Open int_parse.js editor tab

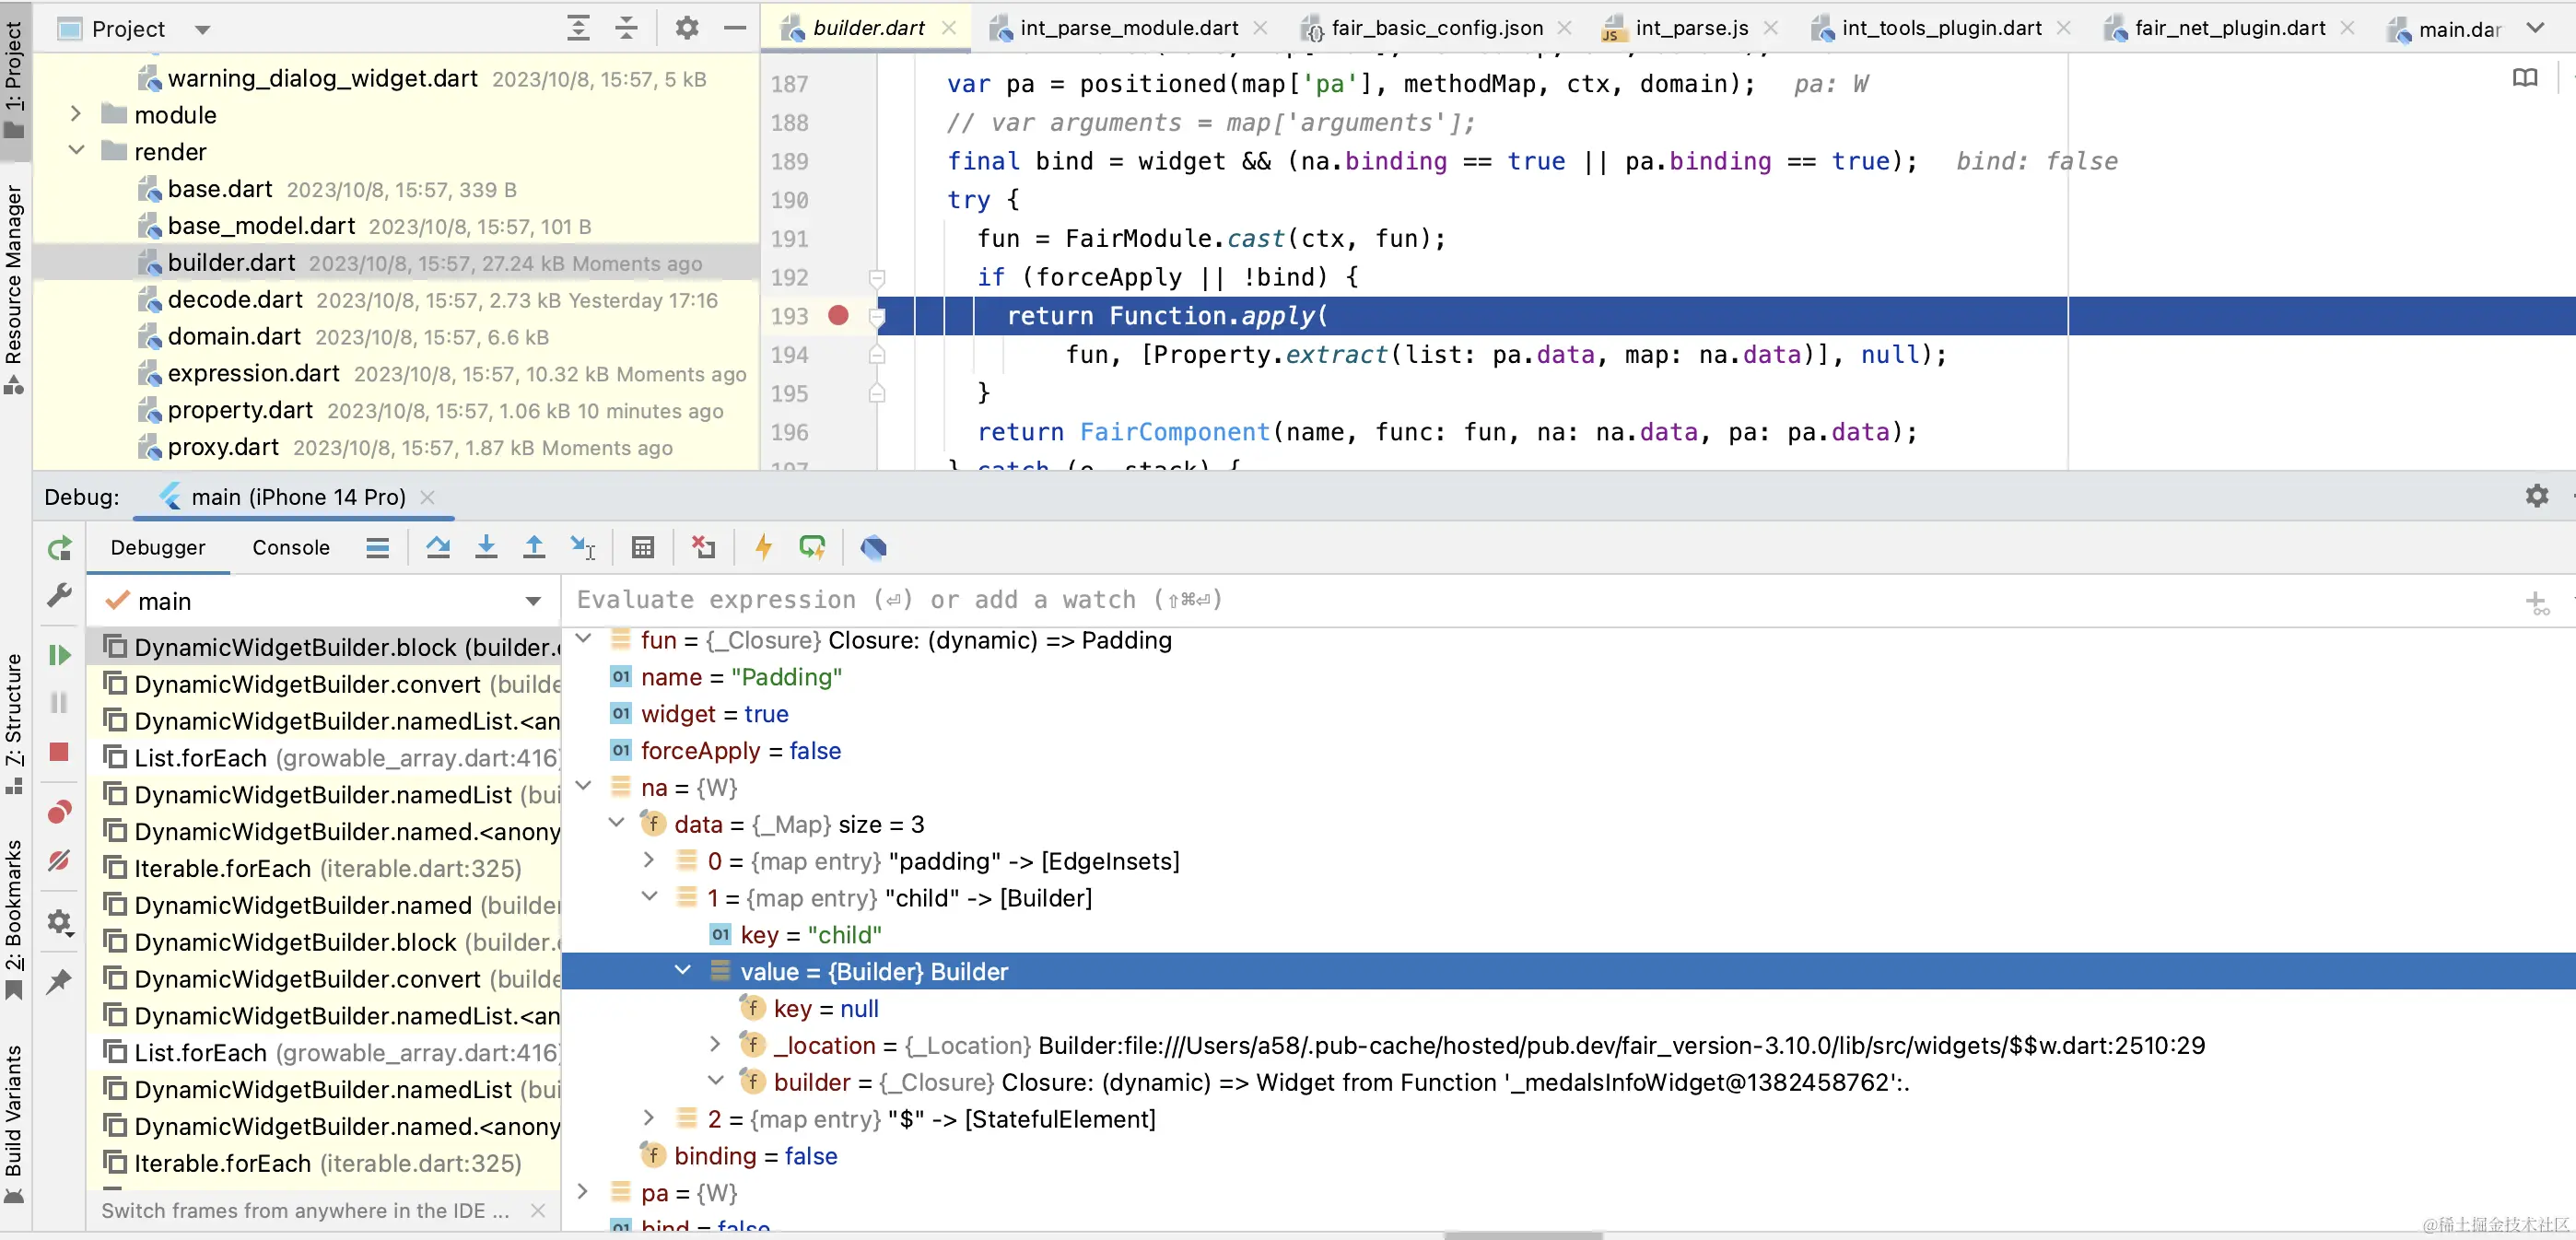tap(1692, 28)
